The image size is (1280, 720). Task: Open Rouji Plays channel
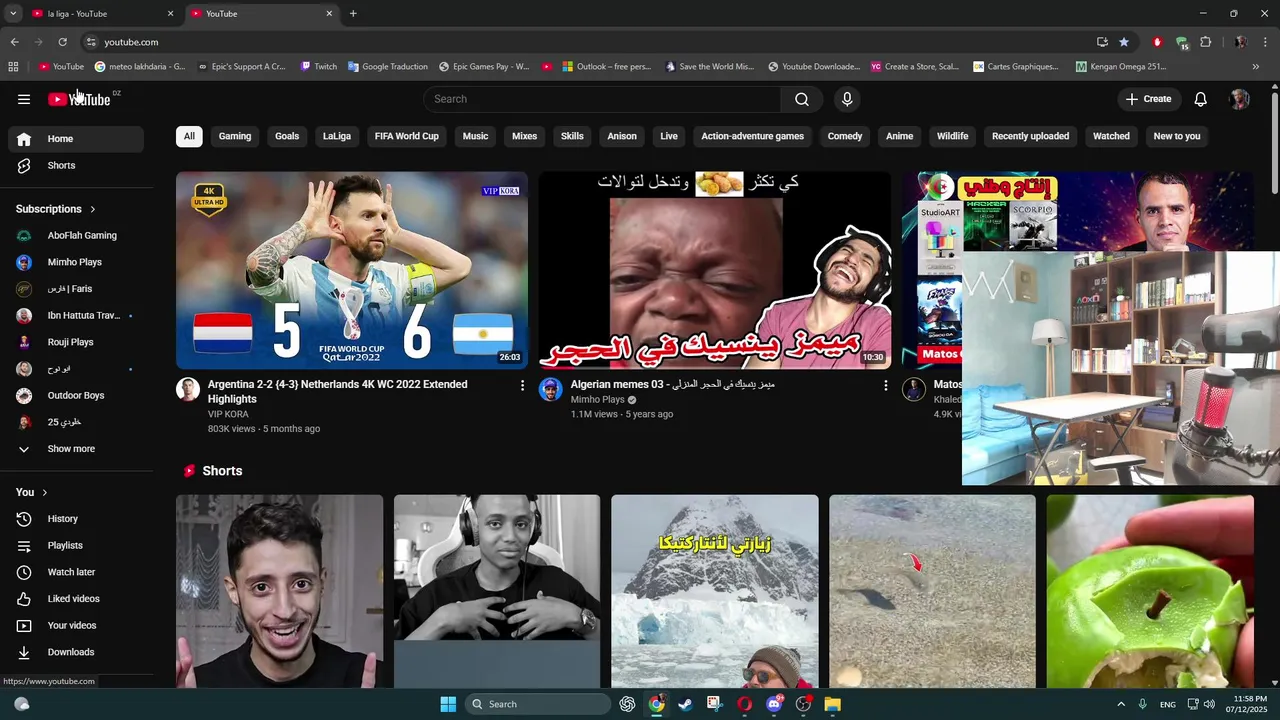click(76, 342)
